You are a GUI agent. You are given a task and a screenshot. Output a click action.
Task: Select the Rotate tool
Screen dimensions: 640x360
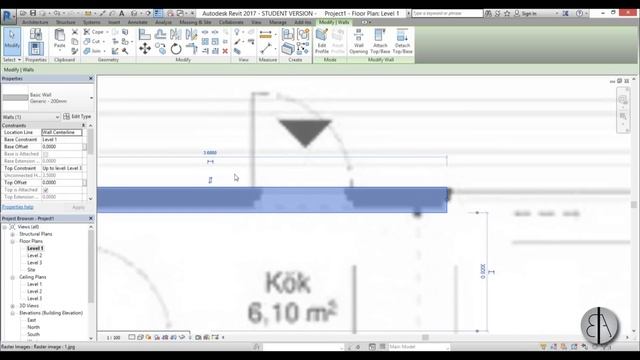point(176,49)
